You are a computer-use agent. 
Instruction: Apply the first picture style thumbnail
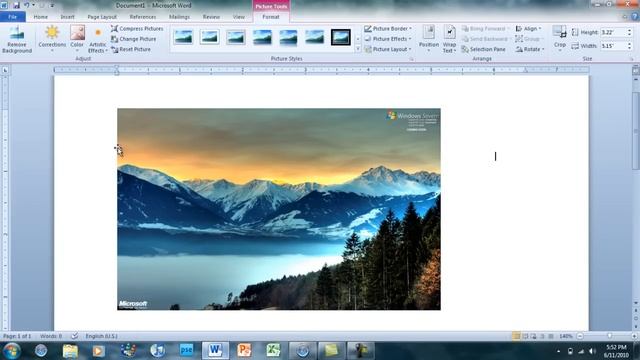183,37
